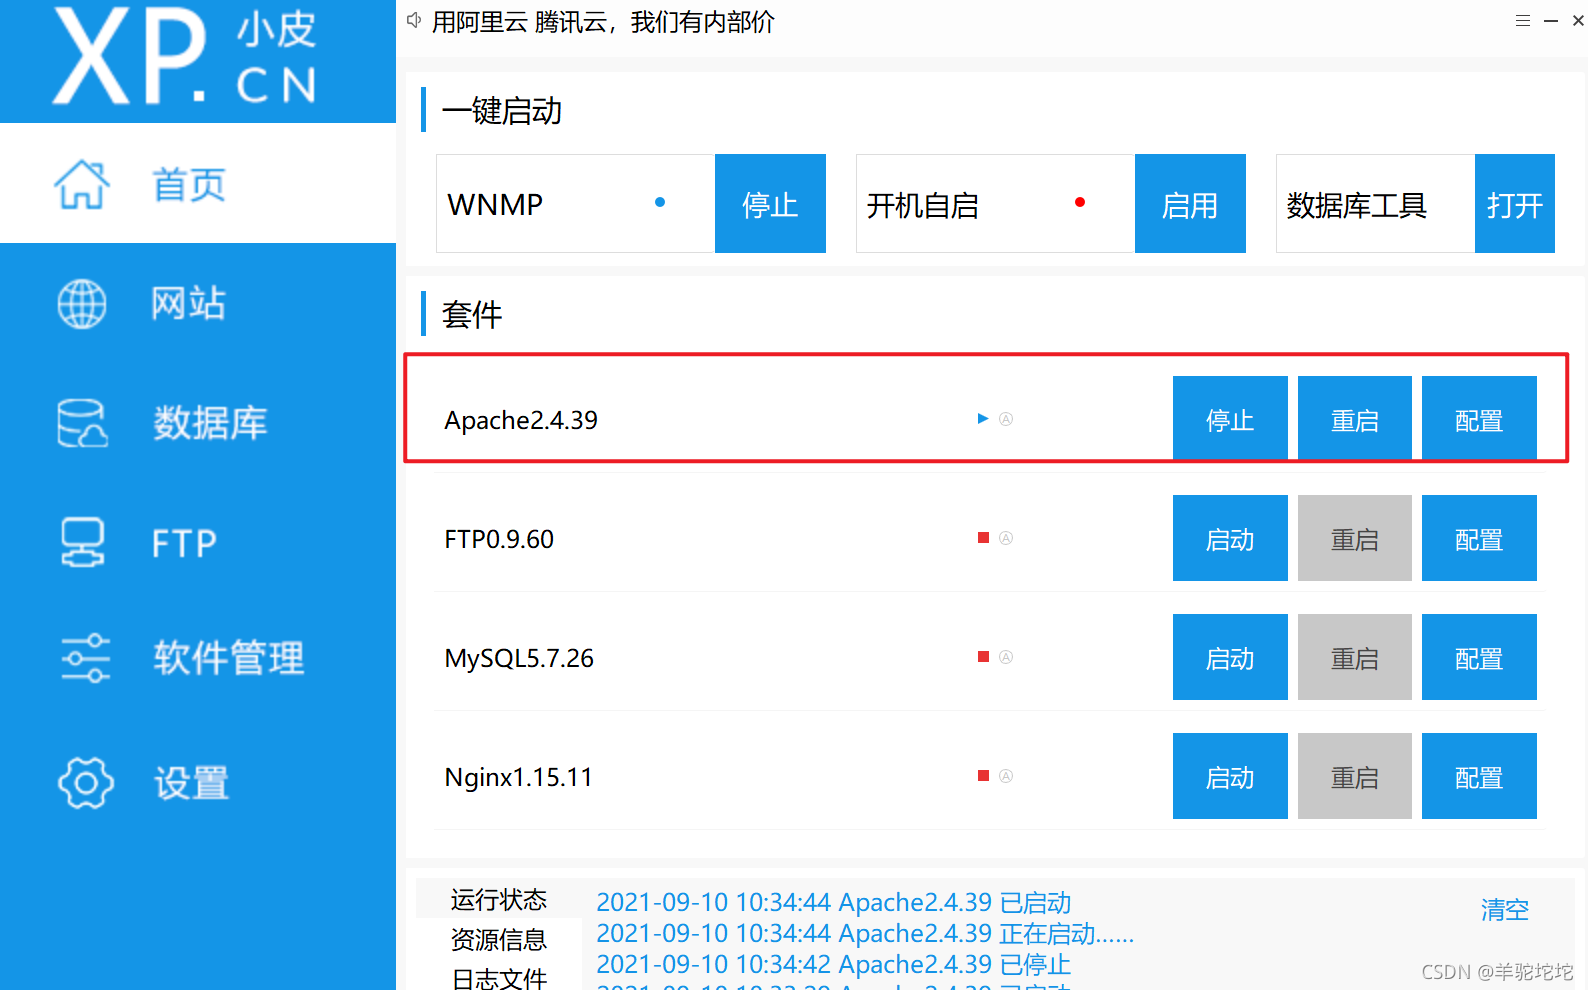The height and width of the screenshot is (990, 1588).
Task: Select FTP0.9.60 service name
Action: click(499, 539)
